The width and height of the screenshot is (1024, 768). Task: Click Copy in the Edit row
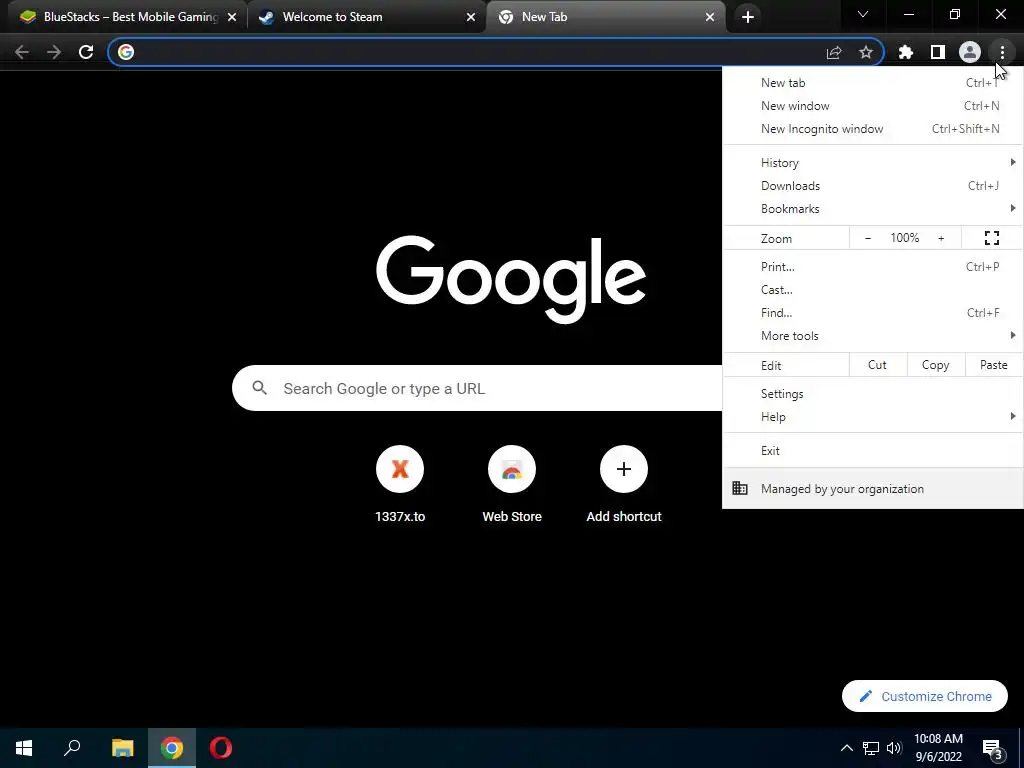point(936,365)
